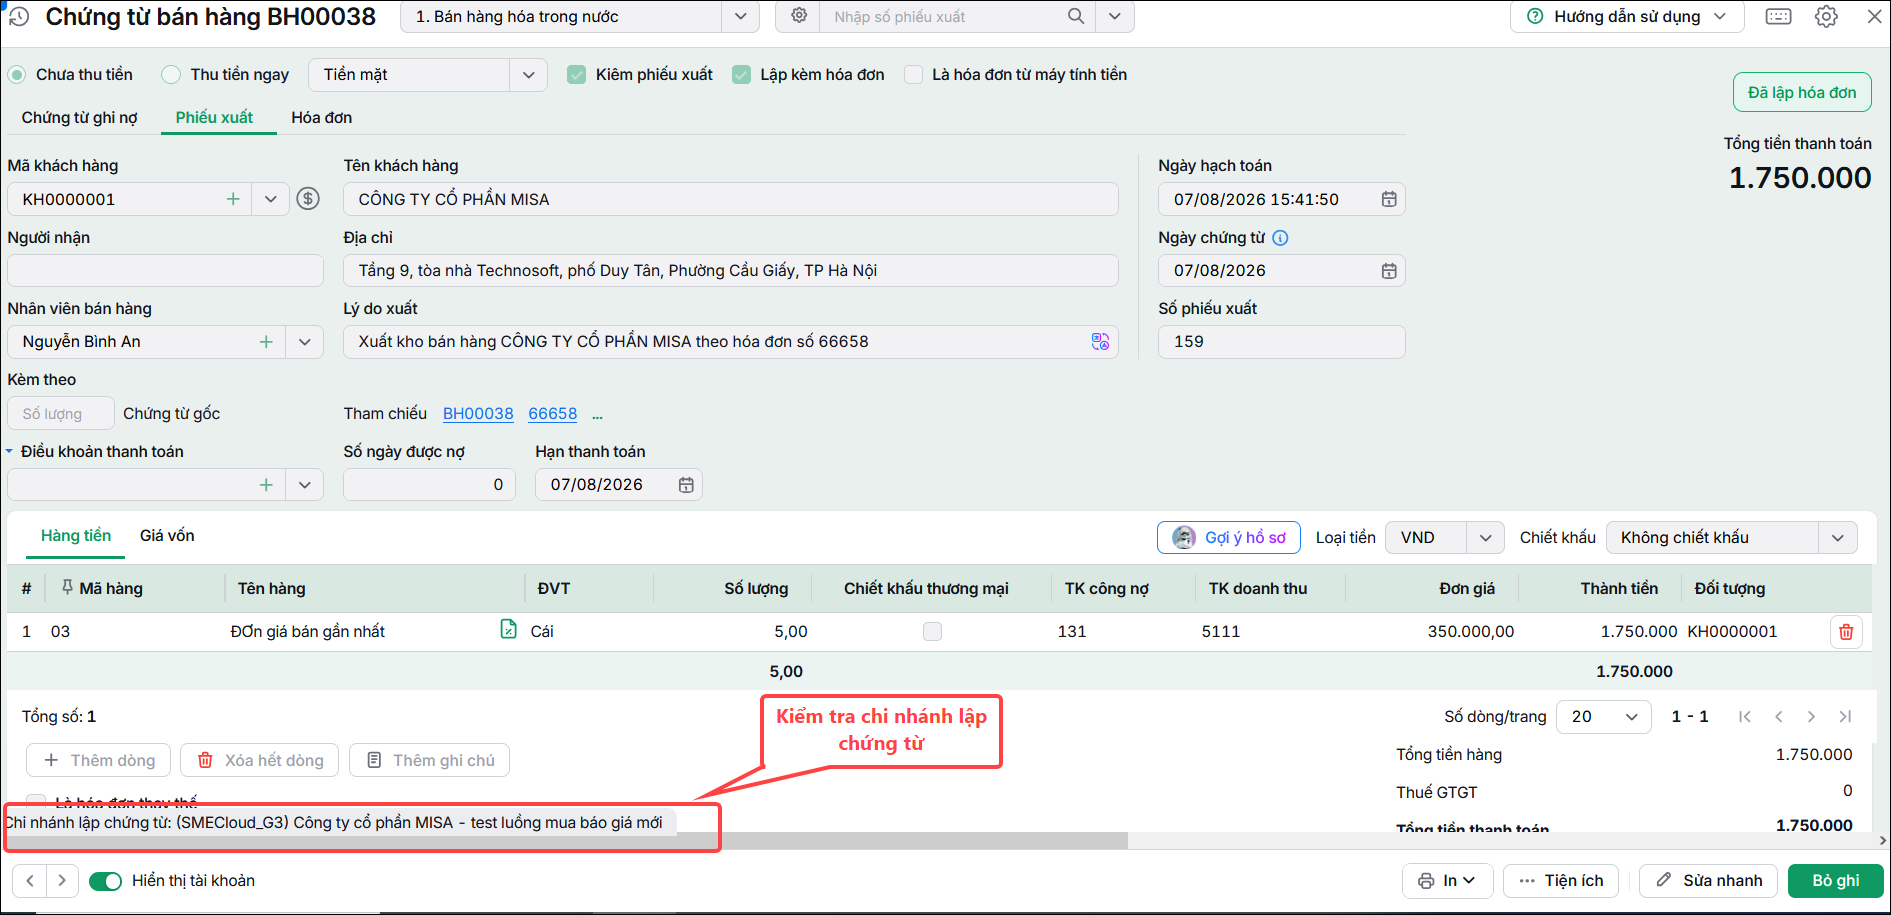Open the keyboard shortcuts icon
1891x915 pixels.
tap(1779, 16)
